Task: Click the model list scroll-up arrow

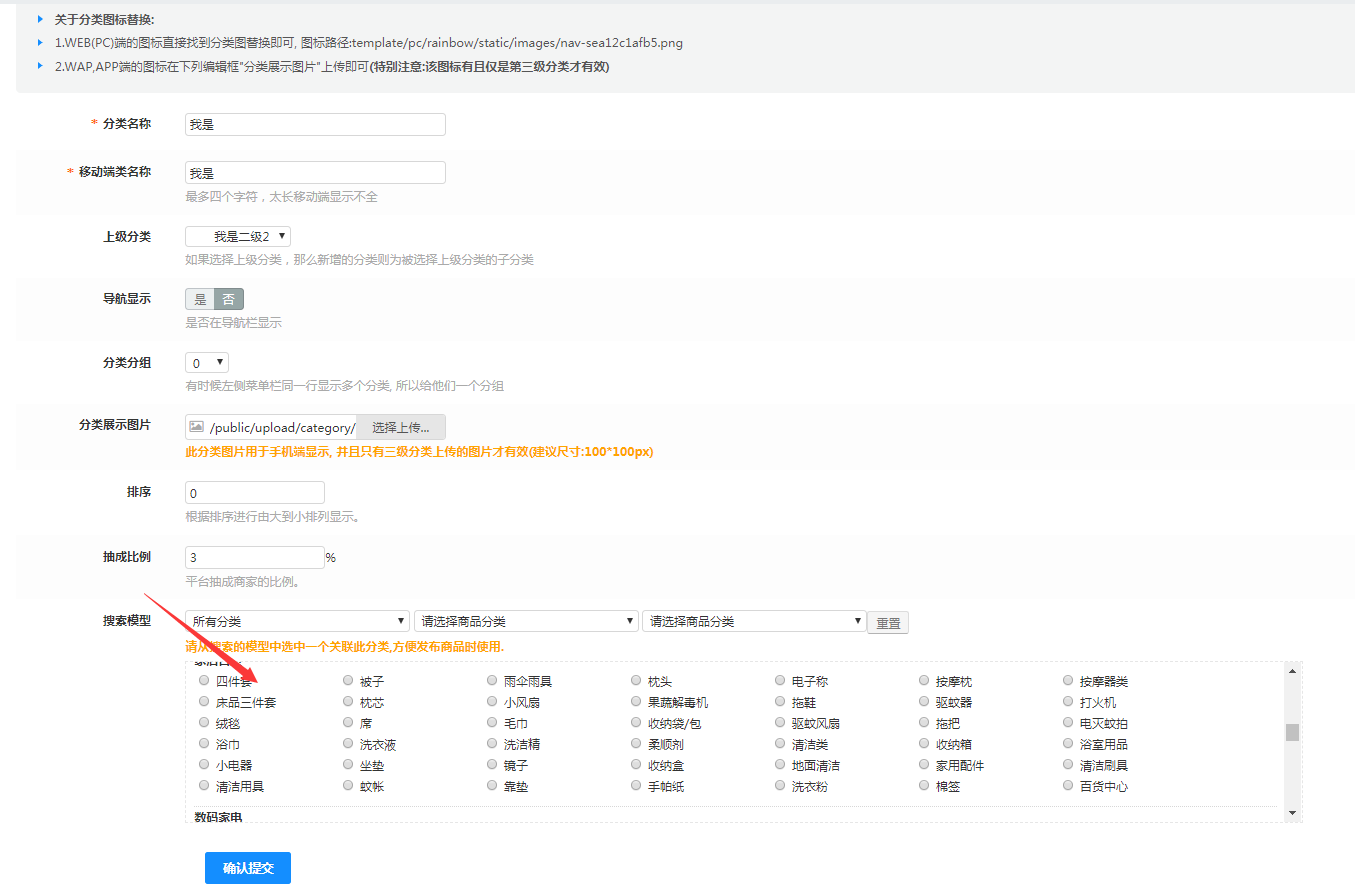Action: tap(1292, 671)
